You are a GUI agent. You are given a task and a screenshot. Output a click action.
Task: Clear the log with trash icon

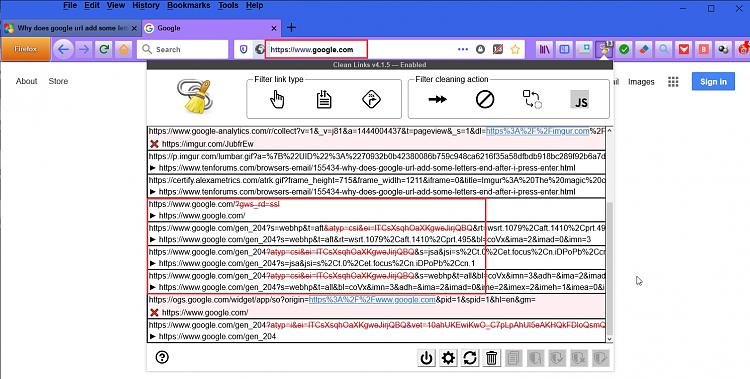pos(492,358)
